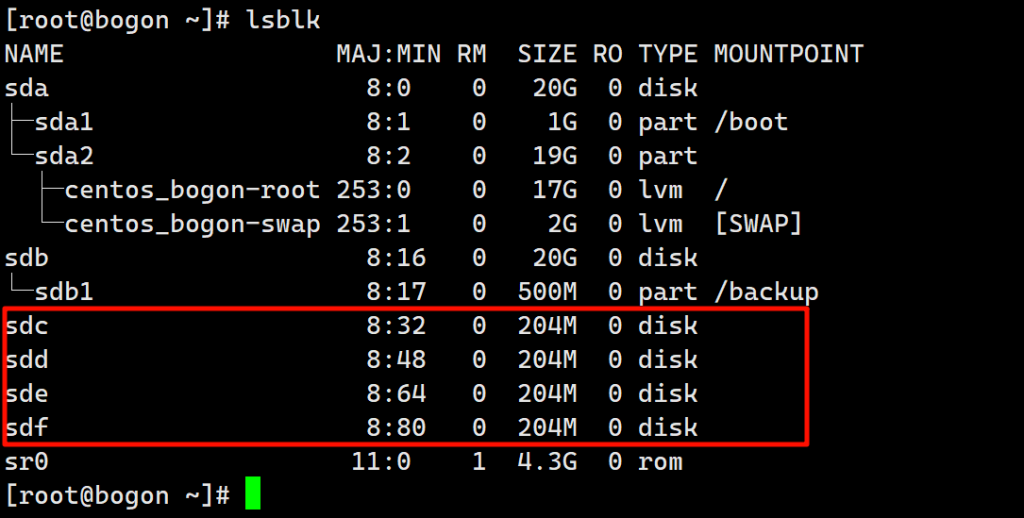Screen dimensions: 1024x518
Task: Click the NAME column header
Action: click(x=34, y=54)
